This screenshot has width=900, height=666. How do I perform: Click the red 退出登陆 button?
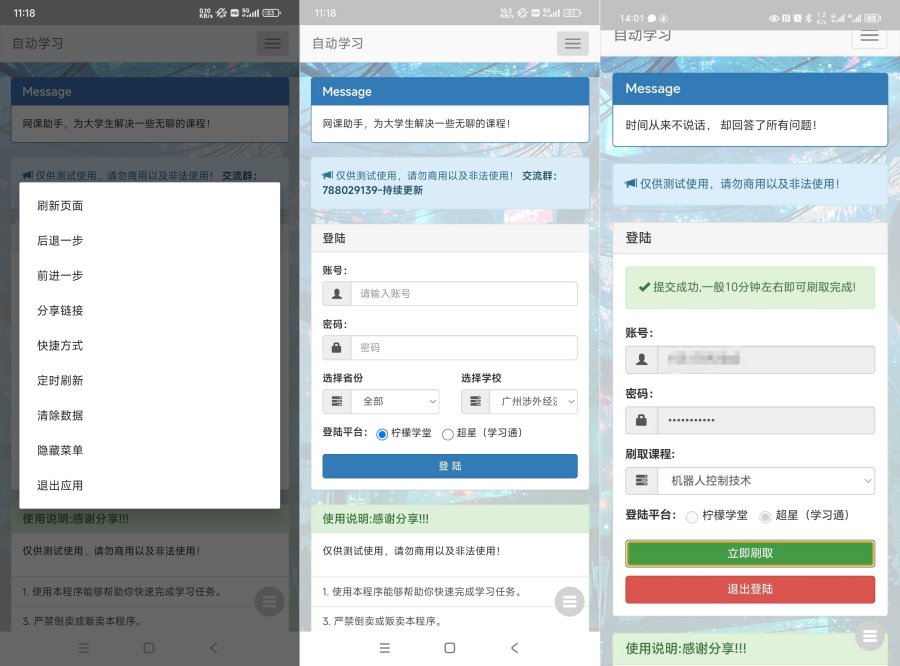750,589
